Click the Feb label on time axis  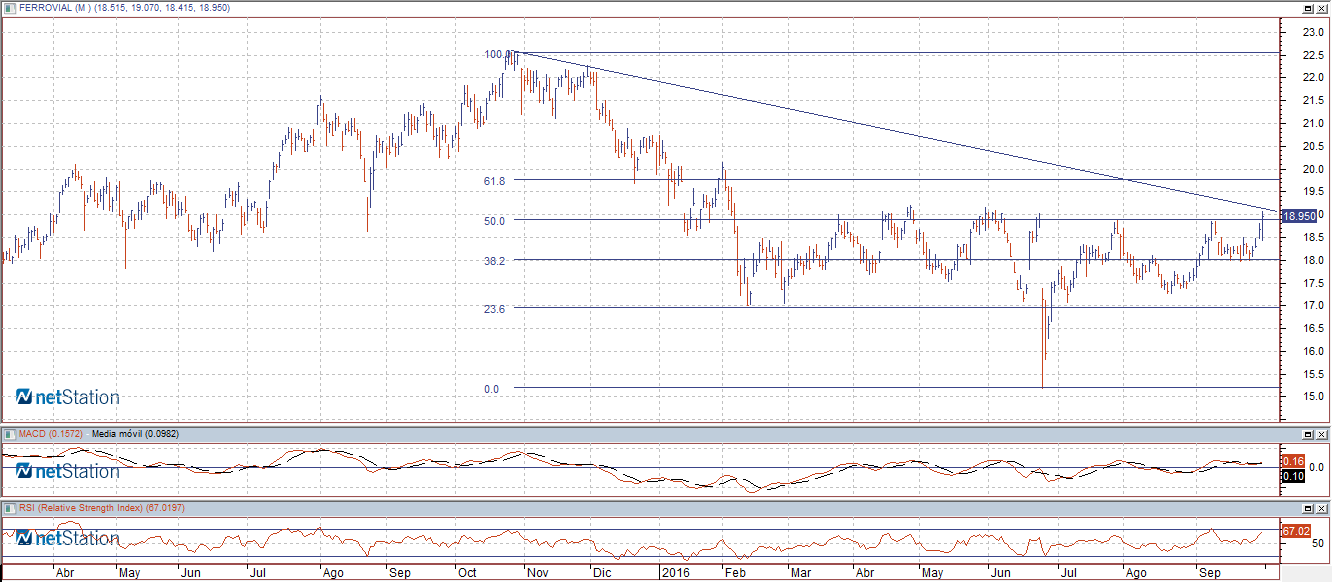pyautogui.click(x=735, y=574)
